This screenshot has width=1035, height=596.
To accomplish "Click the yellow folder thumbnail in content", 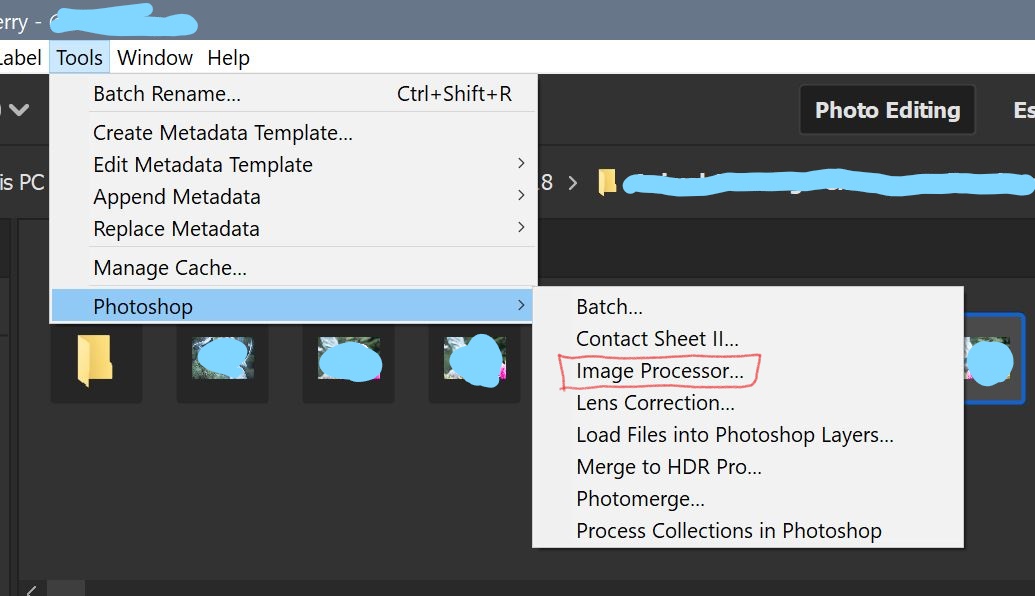I will [95, 360].
